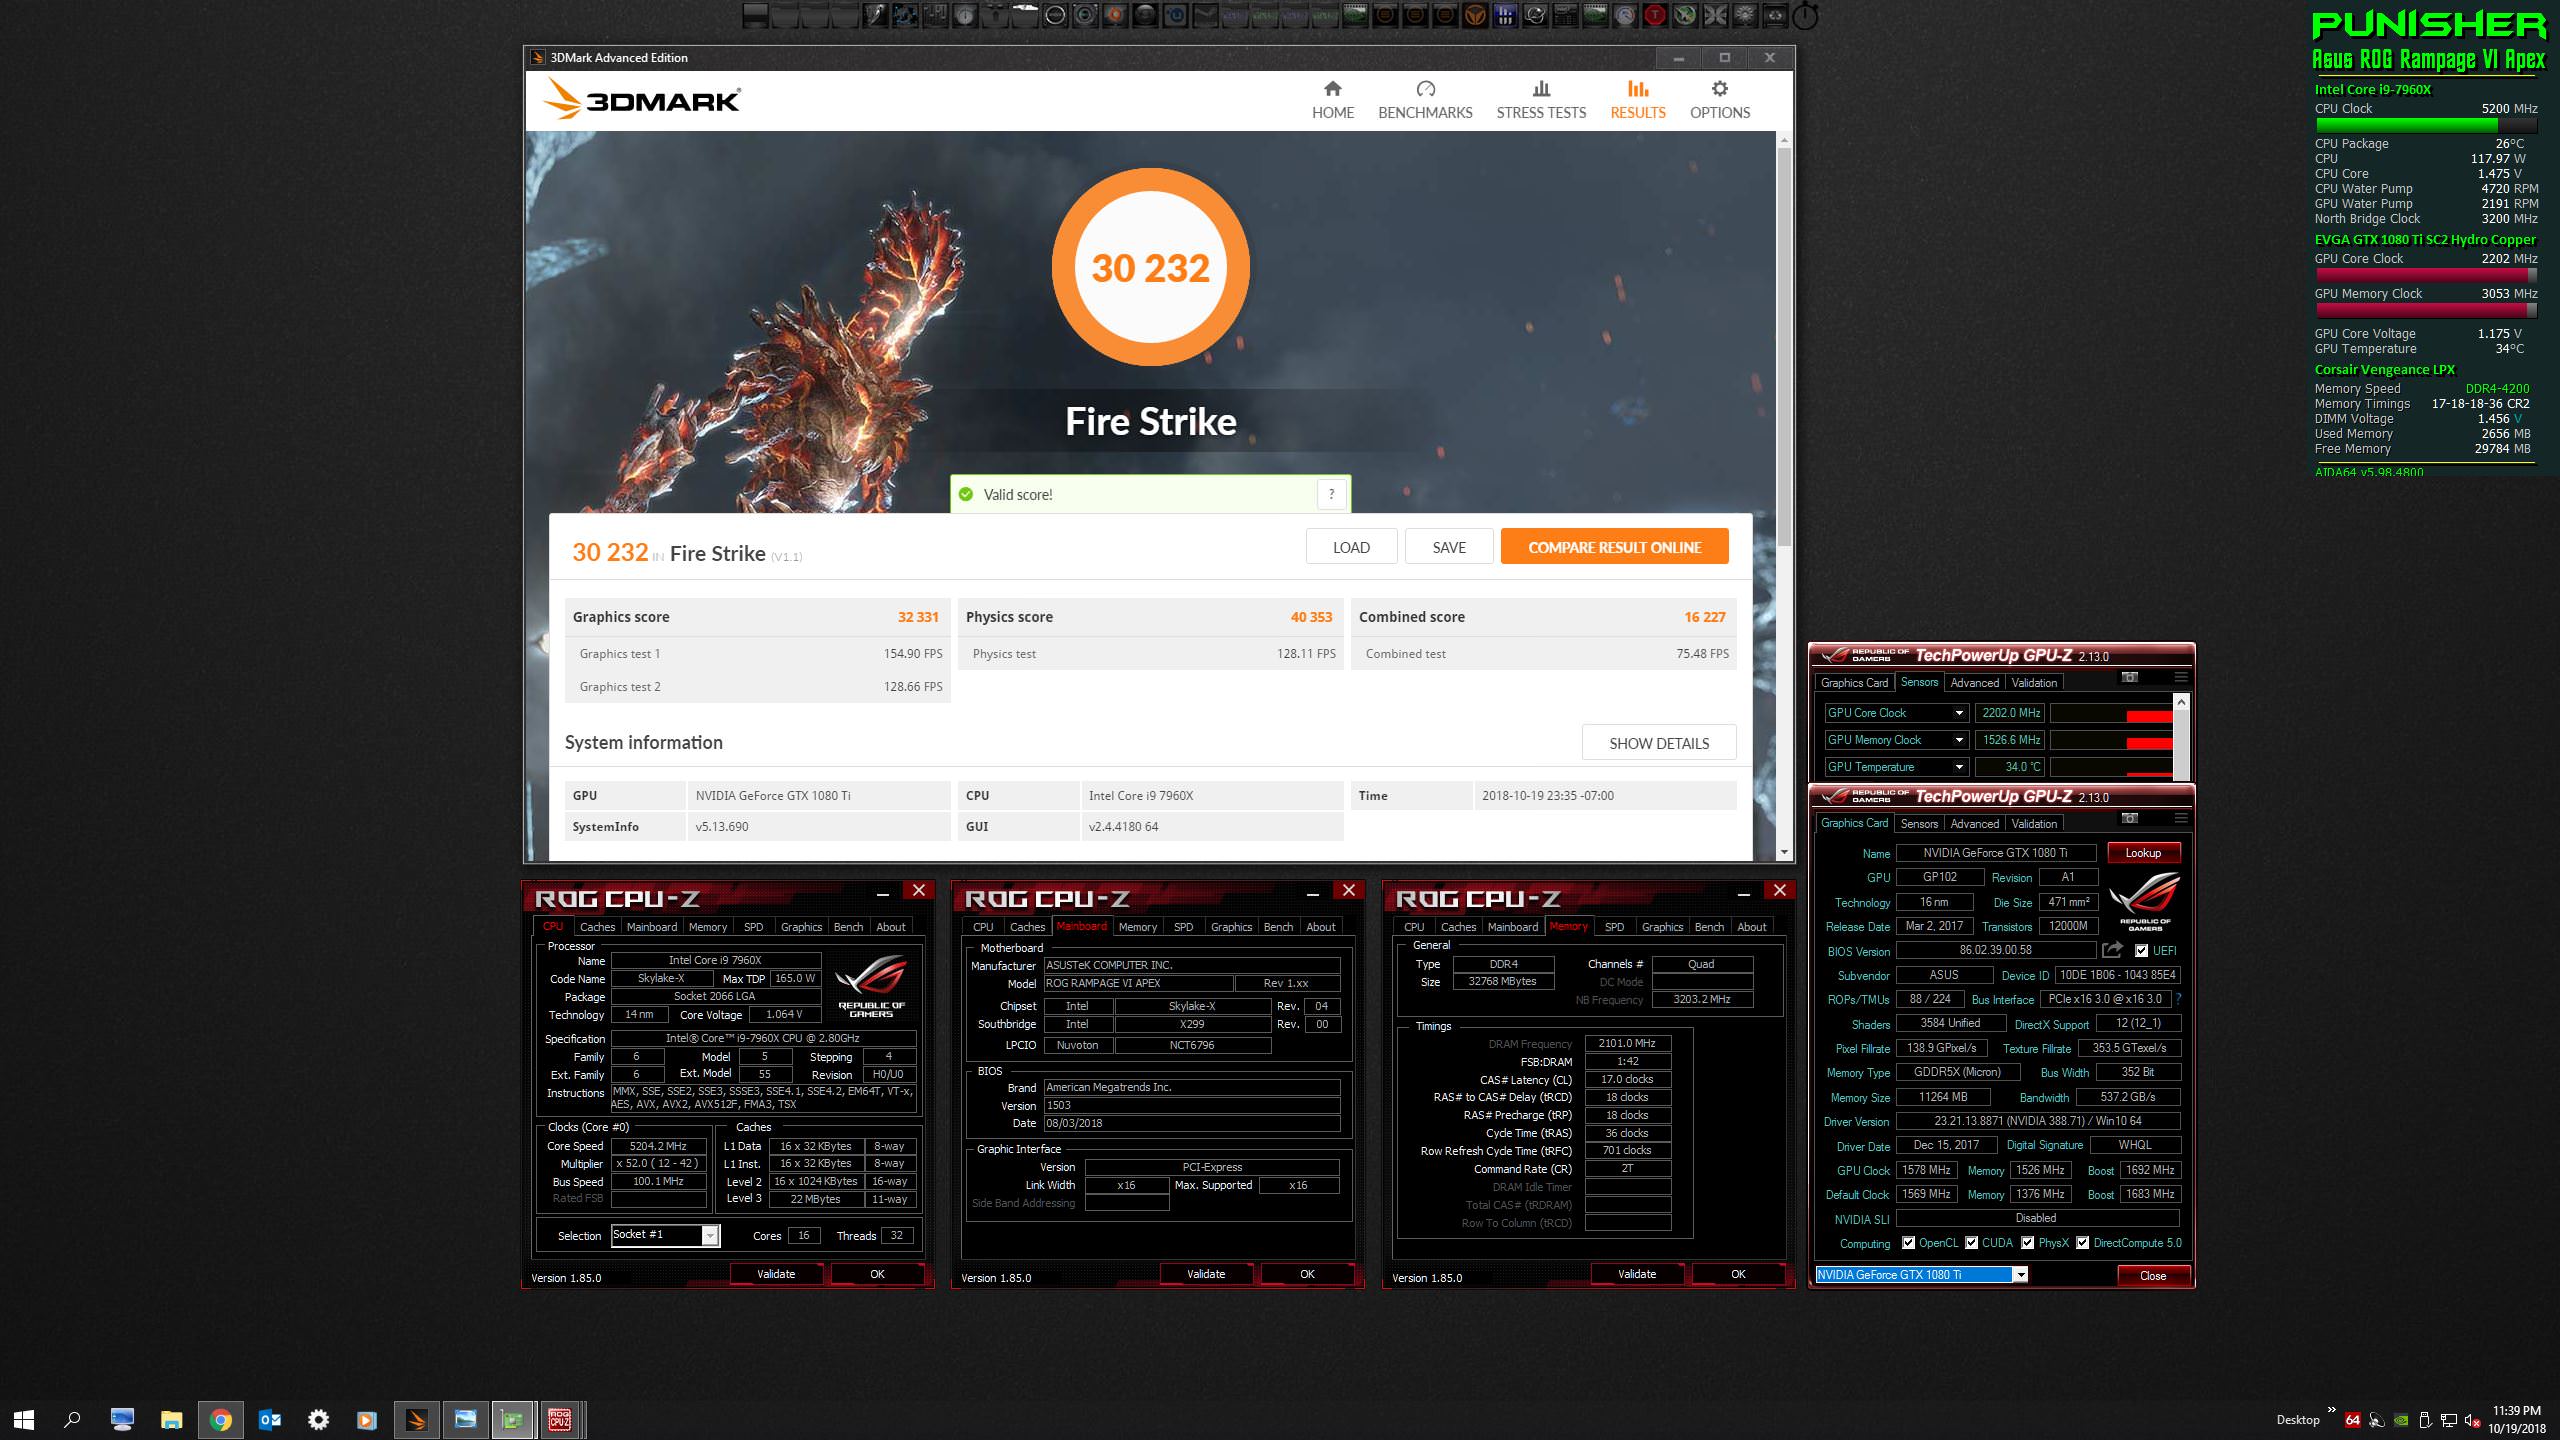Open ROG CPU-Z taskbar icon
The height and width of the screenshot is (1440, 2560).
560,1420
